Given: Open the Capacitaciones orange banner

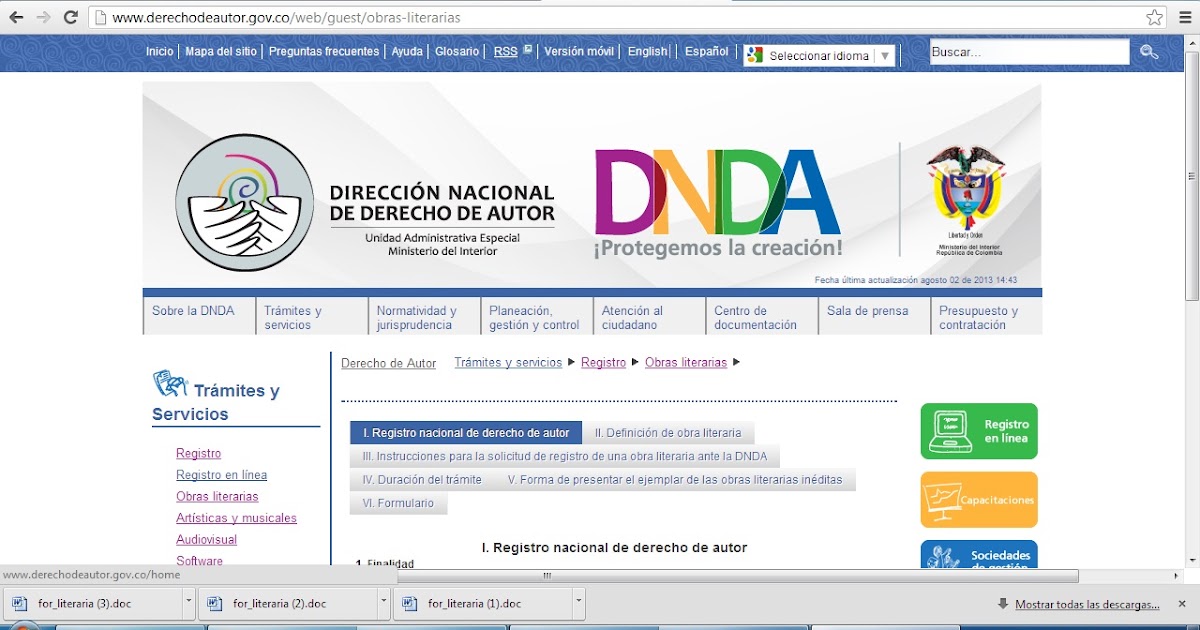Looking at the screenshot, I should (979, 499).
